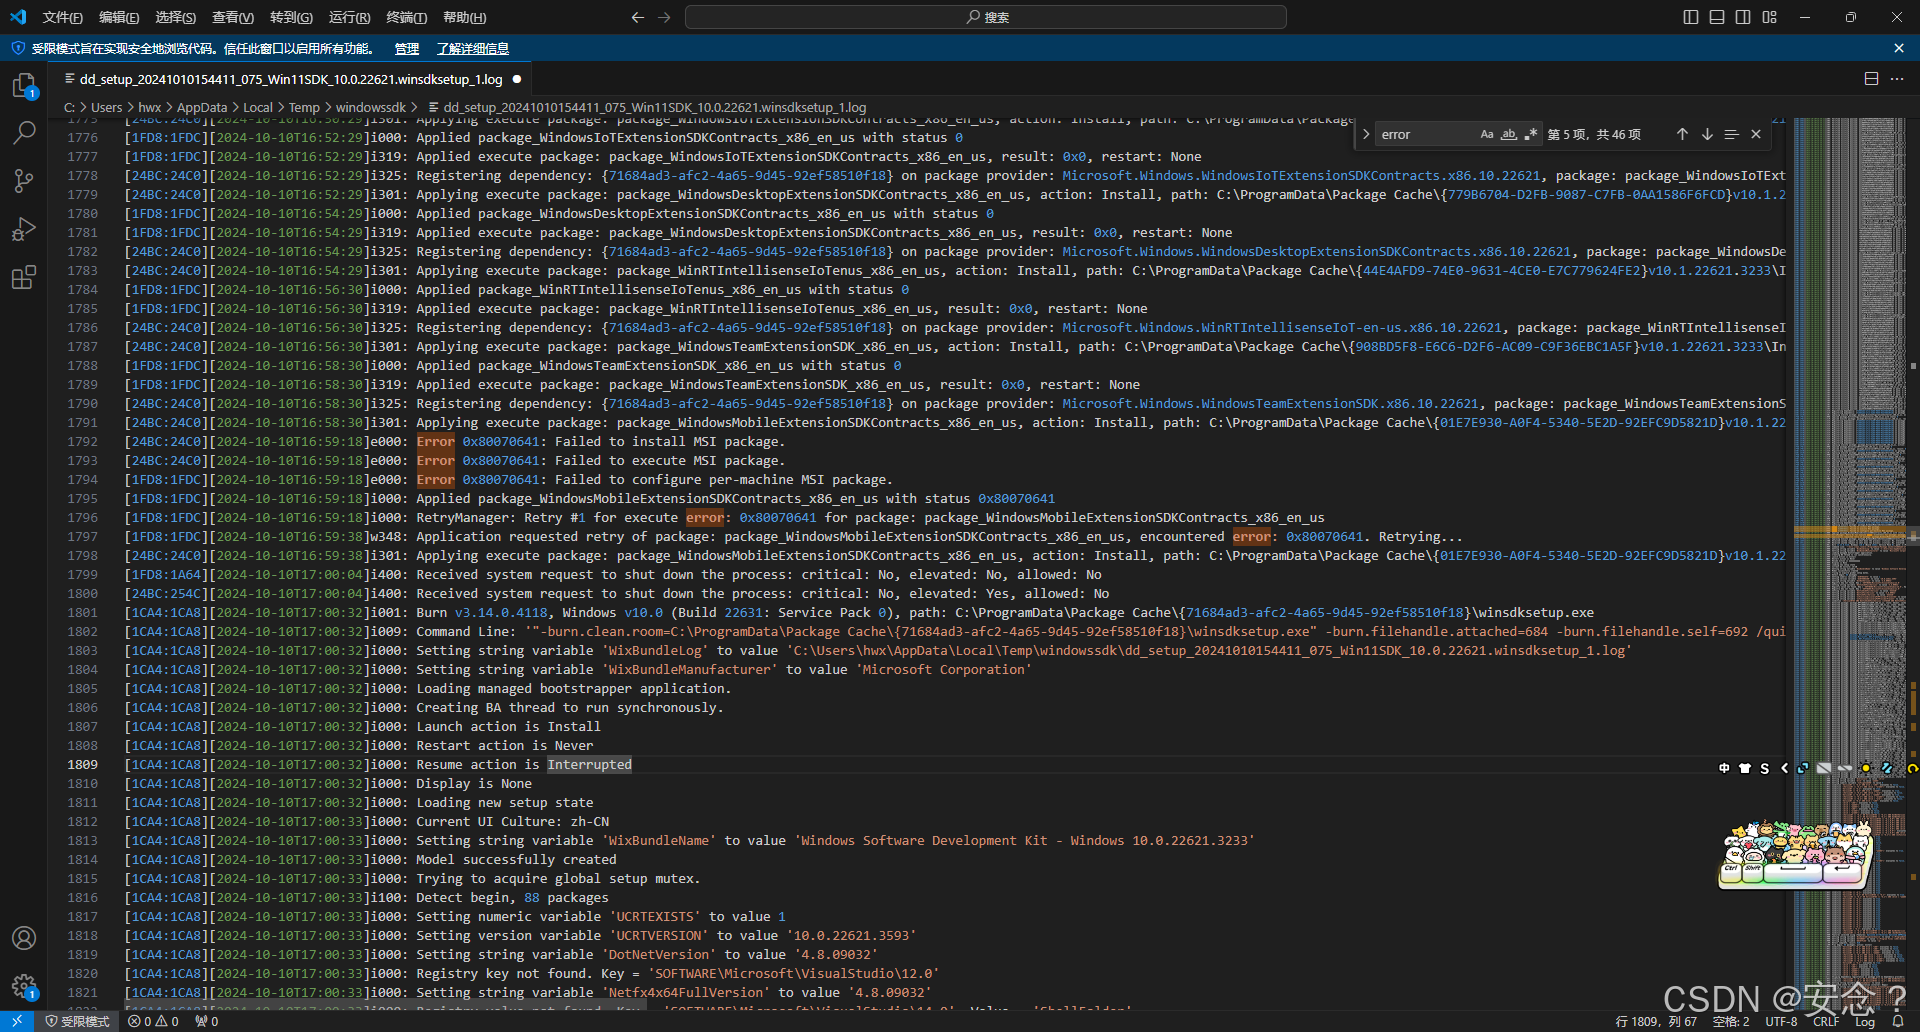This screenshot has height=1032, width=1920.
Task: Go forward with the right navigation arrow
Action: pos(664,17)
